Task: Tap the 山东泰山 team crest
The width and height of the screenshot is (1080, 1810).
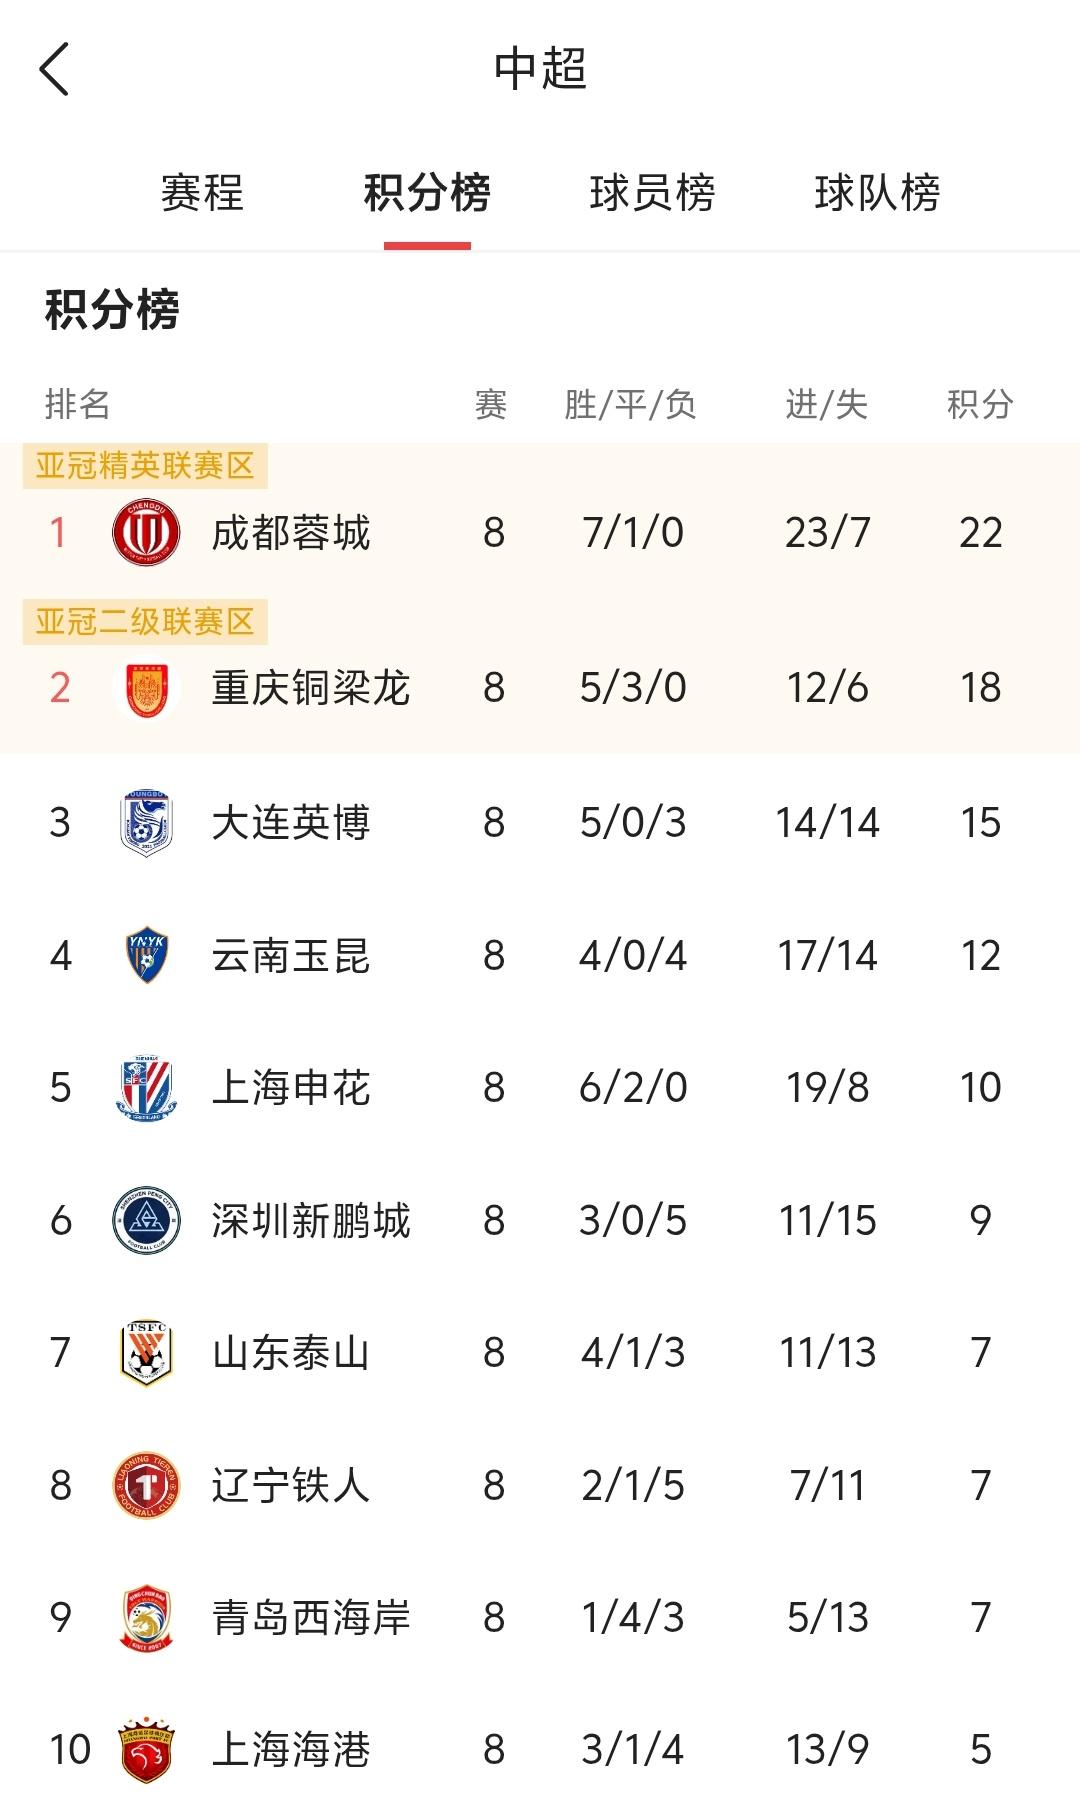Action: [146, 1353]
